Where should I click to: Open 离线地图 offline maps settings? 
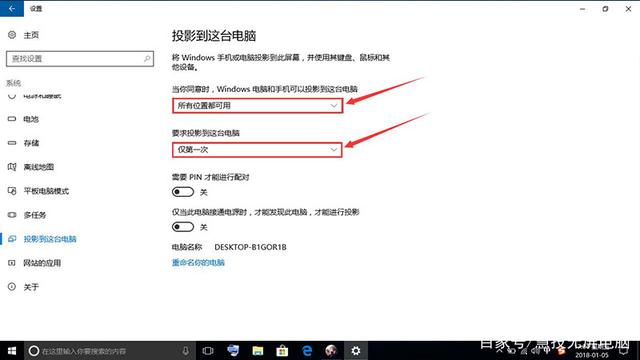point(39,167)
